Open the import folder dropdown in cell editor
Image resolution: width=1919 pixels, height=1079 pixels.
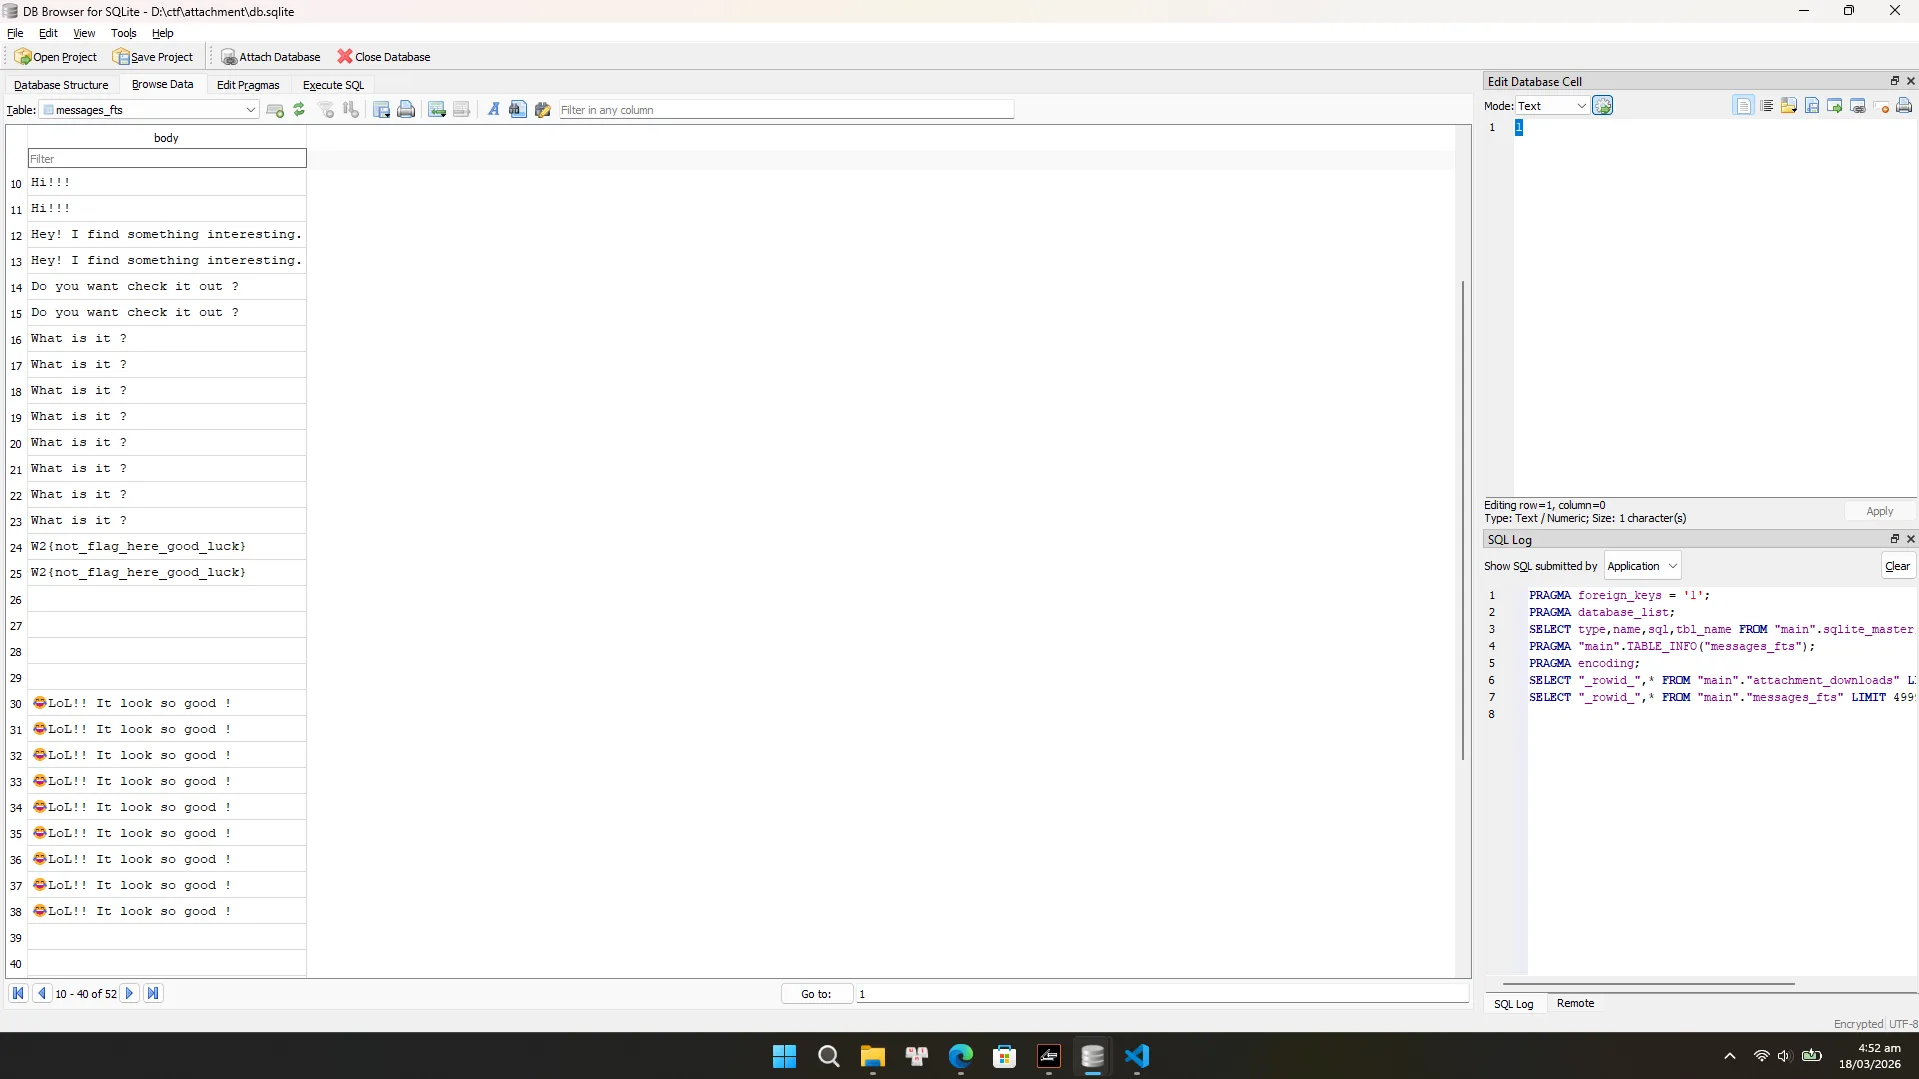coord(1789,106)
